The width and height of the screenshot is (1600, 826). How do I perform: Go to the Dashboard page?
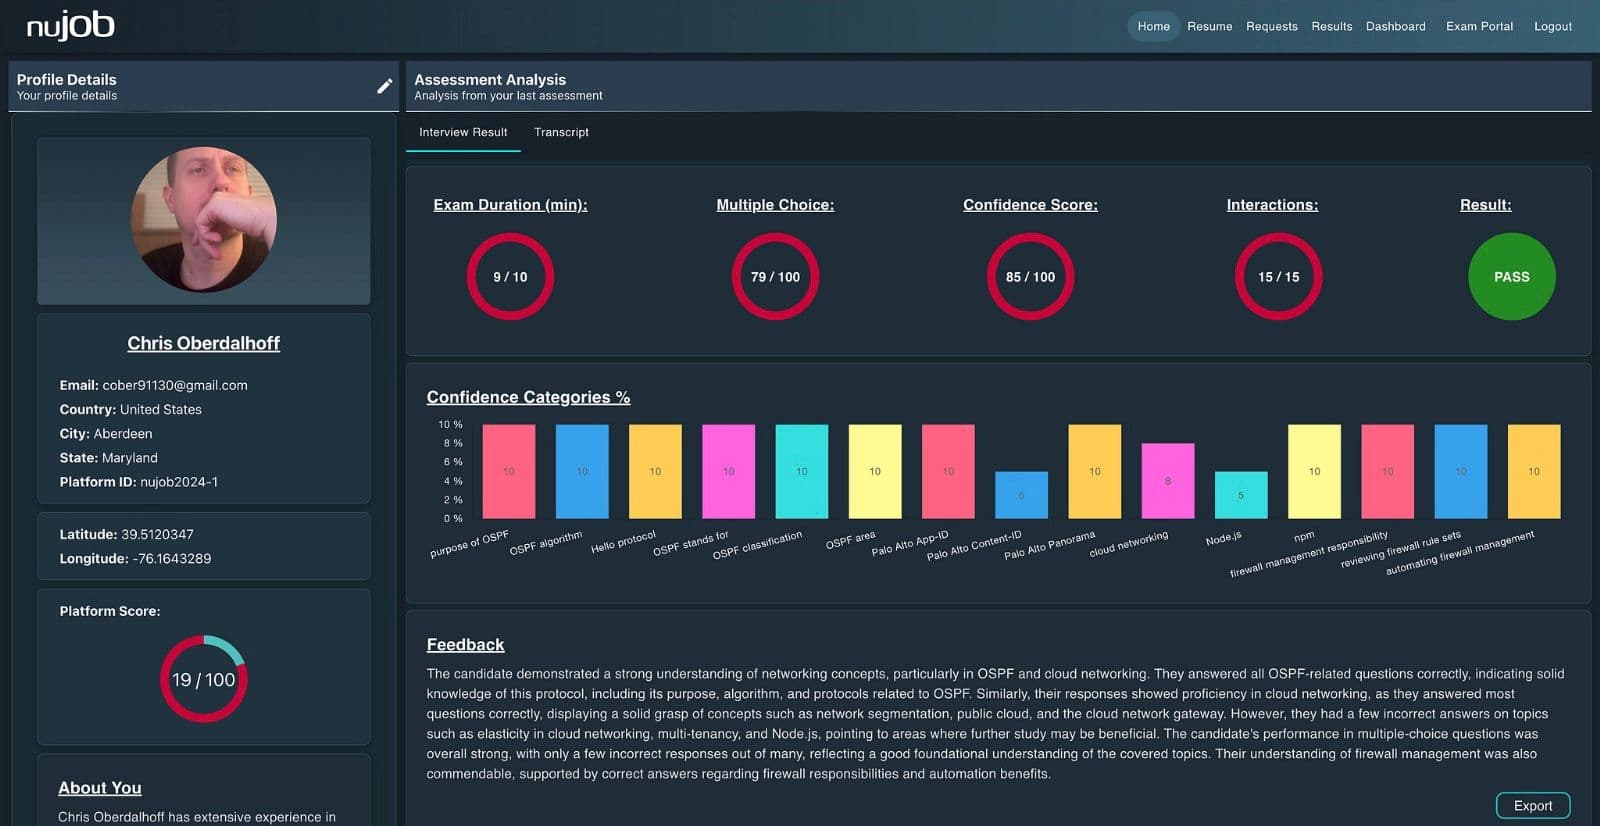[1395, 26]
